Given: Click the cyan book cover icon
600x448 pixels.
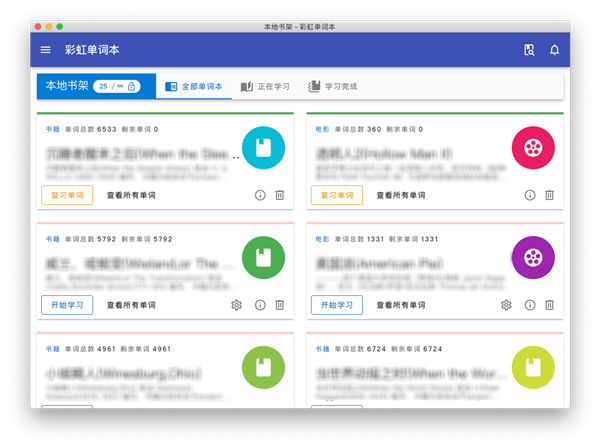Looking at the screenshot, I should (x=263, y=148).
